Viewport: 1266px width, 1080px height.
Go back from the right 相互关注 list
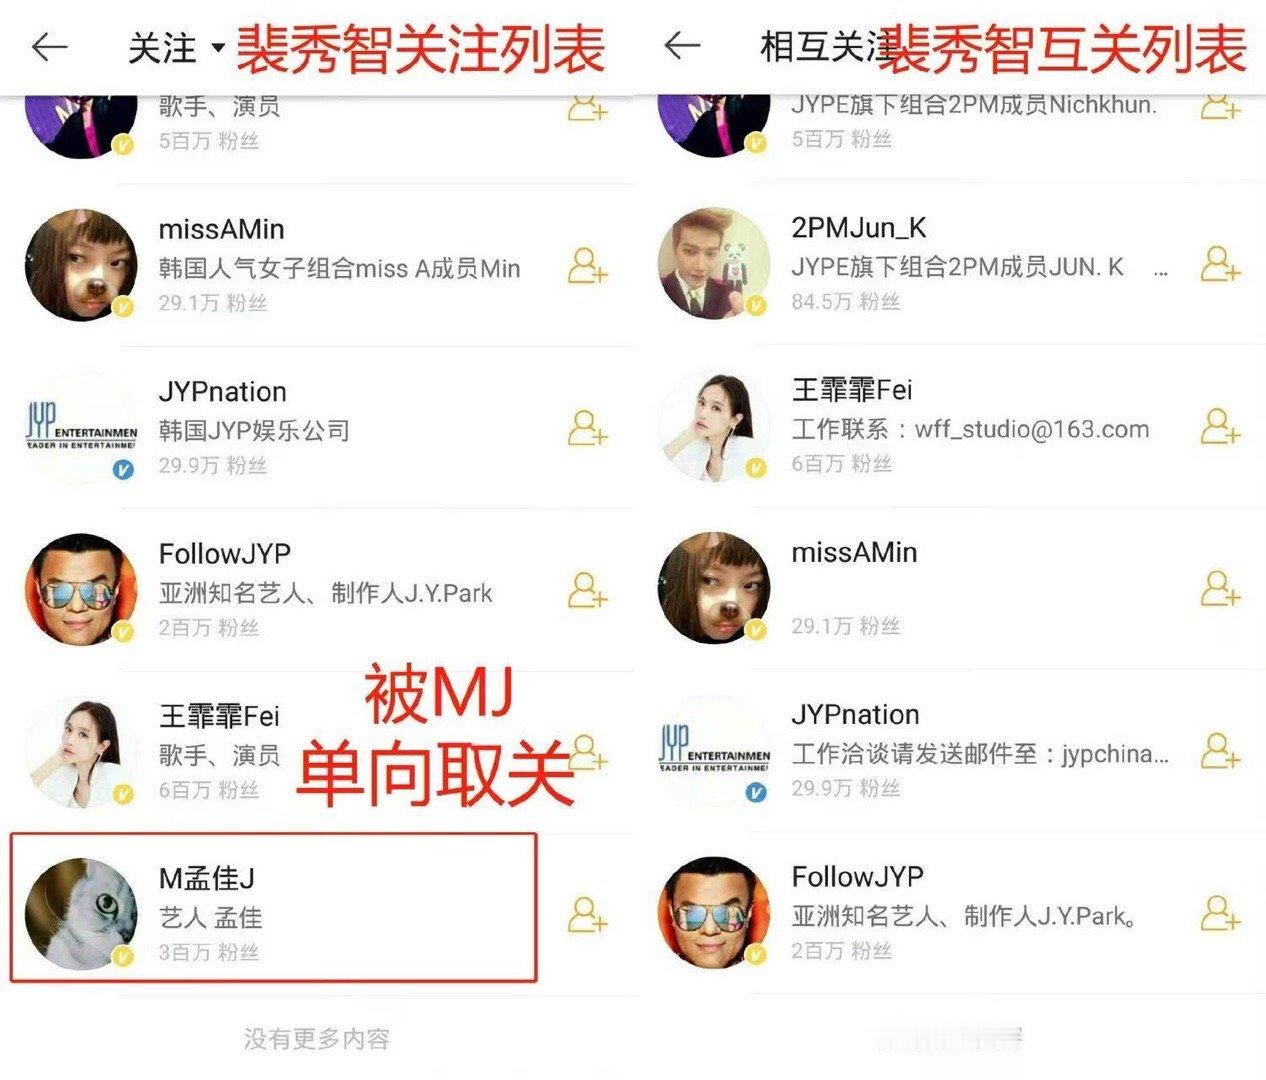click(682, 45)
